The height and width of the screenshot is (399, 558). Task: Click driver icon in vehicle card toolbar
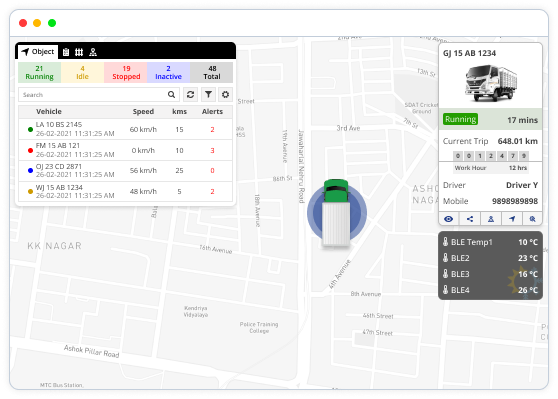pos(491,219)
